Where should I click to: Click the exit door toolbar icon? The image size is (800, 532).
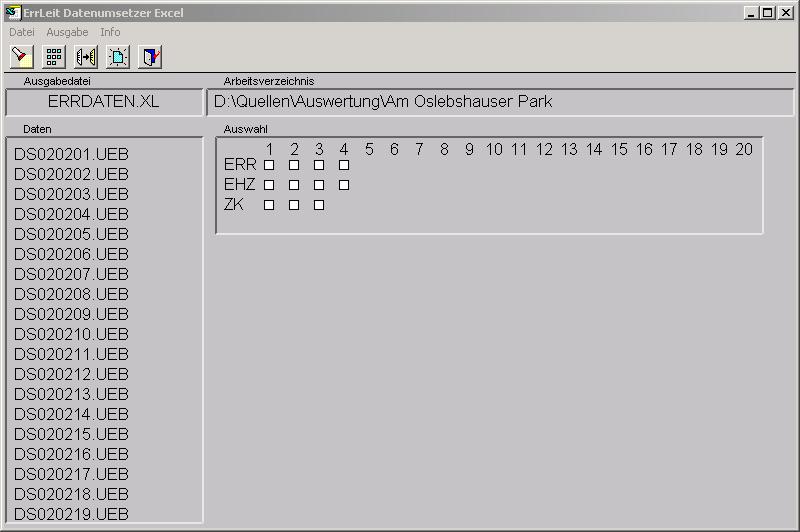(150, 57)
